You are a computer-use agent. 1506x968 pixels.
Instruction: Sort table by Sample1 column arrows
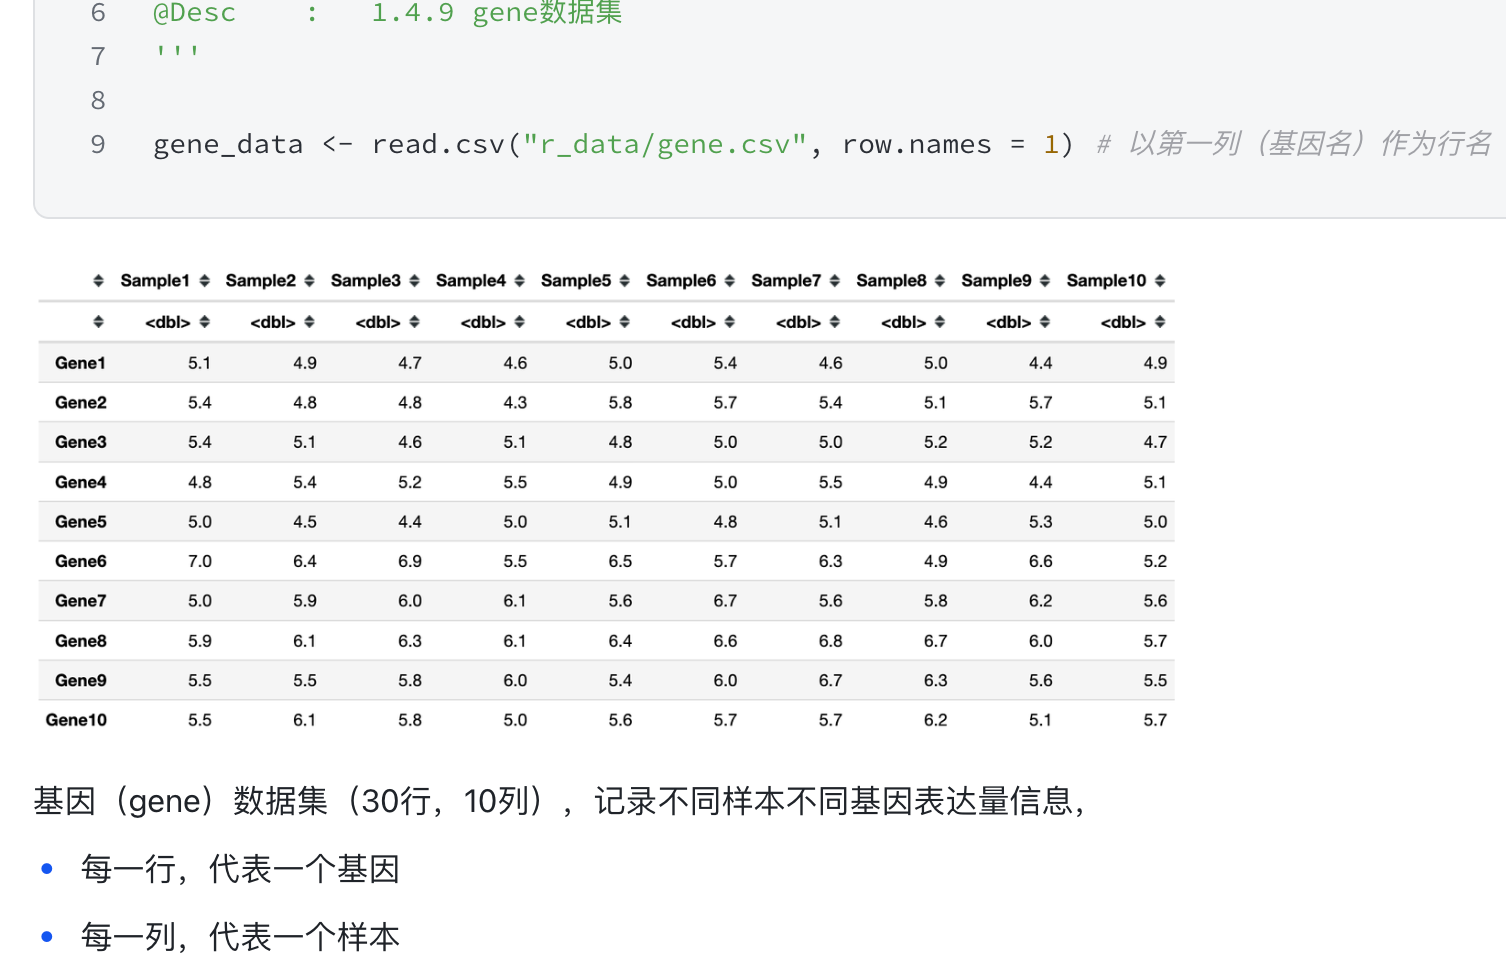204,281
